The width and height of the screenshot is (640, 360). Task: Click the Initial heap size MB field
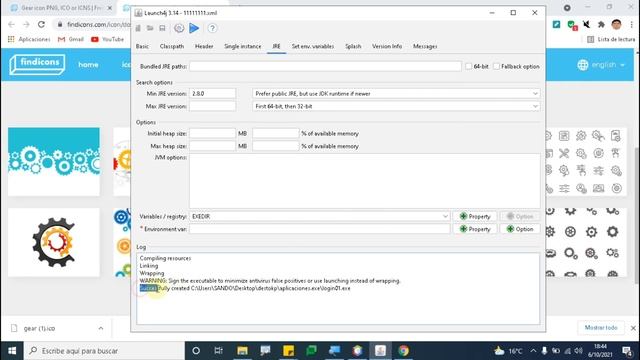pos(212,133)
